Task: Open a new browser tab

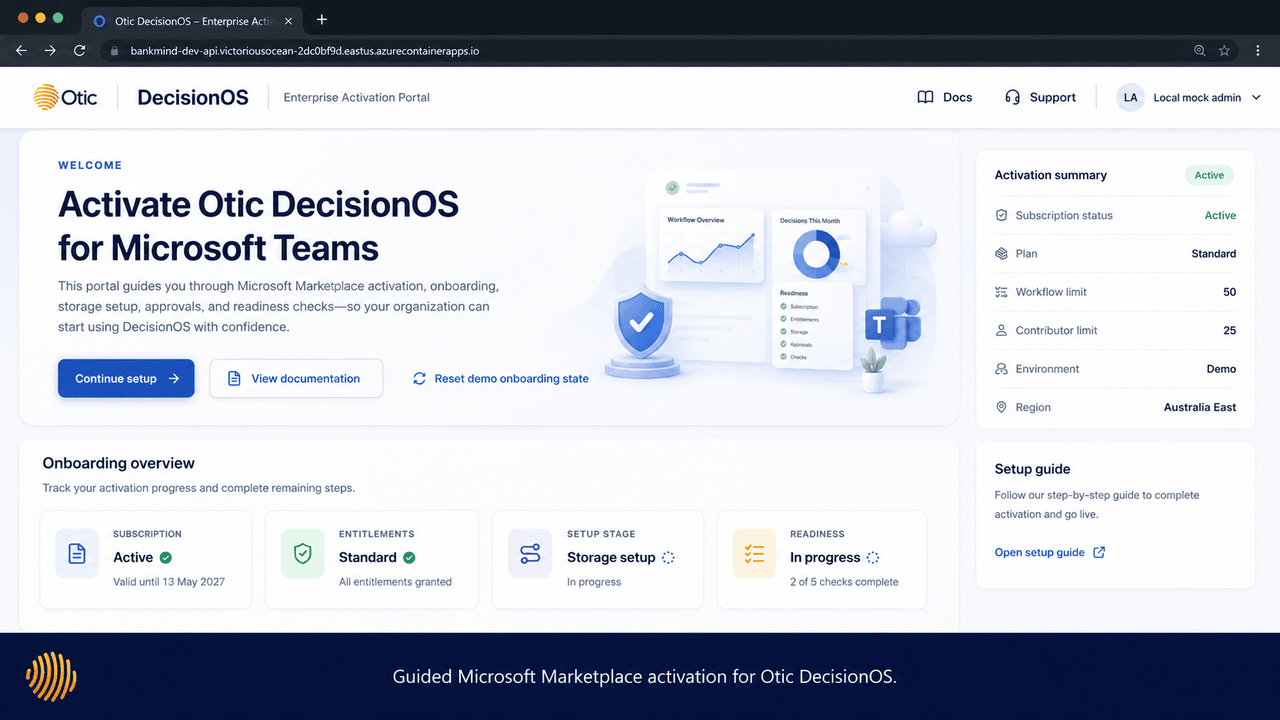Action: pyautogui.click(x=322, y=19)
